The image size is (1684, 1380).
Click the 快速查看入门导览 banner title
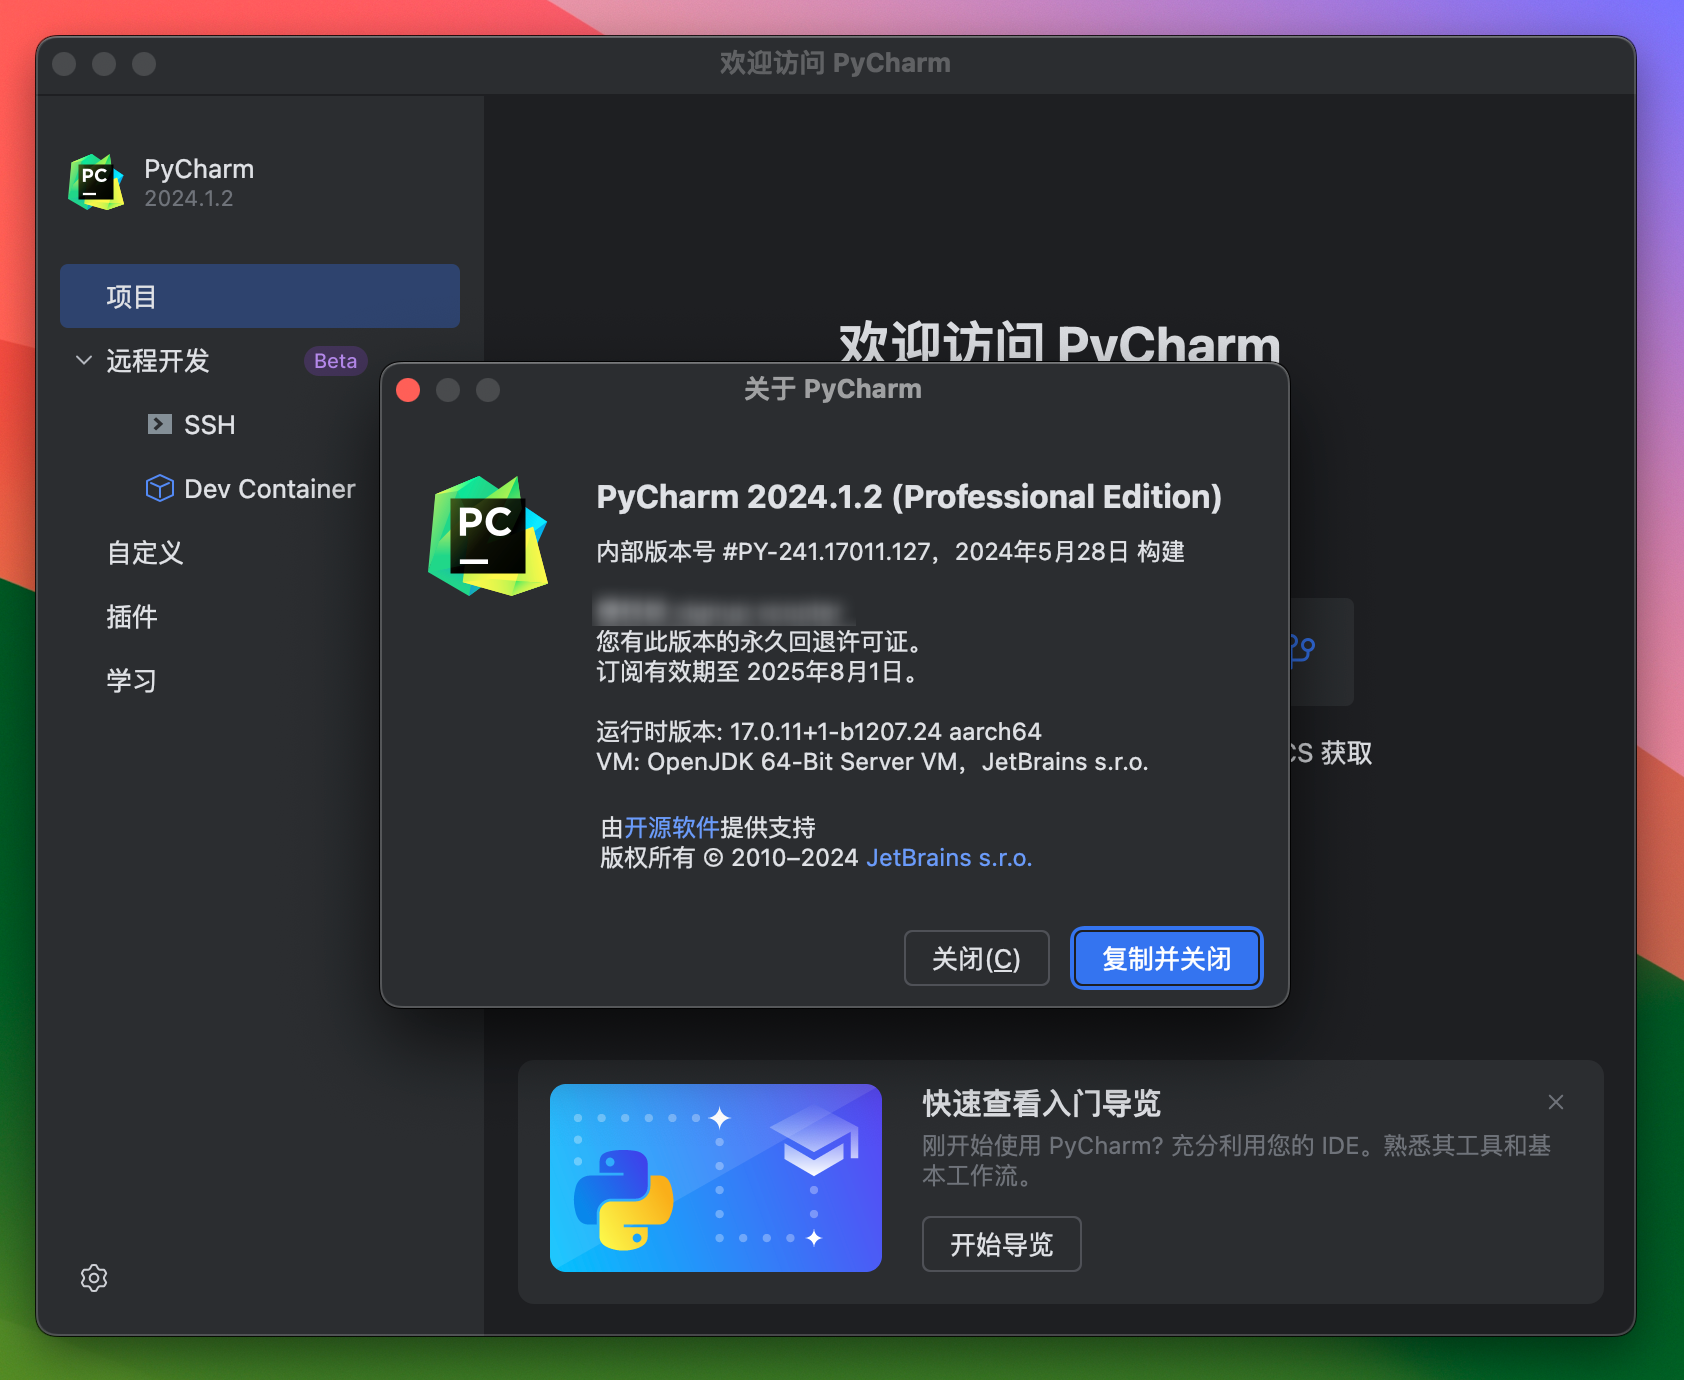1042,1103
